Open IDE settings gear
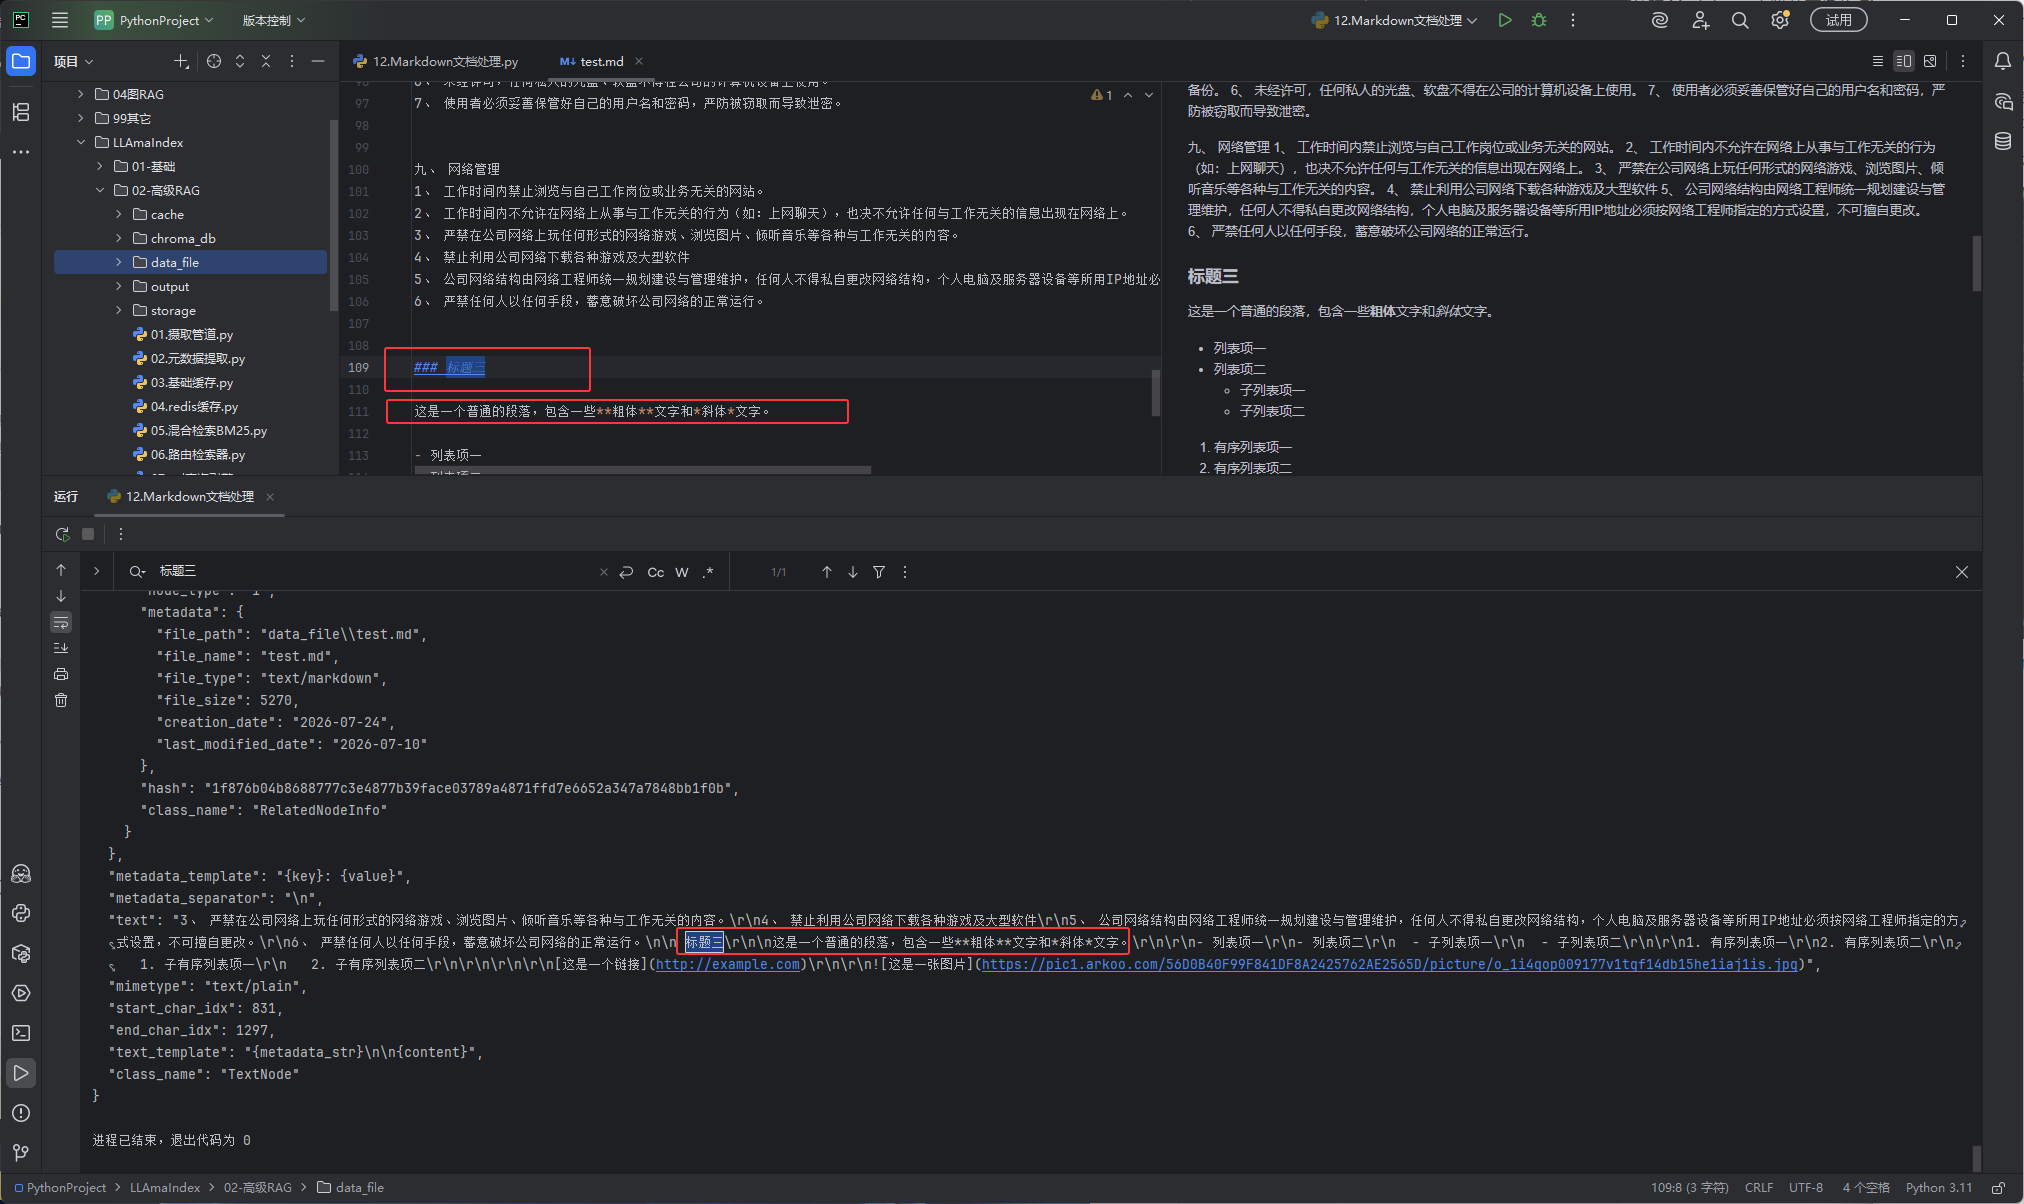 1780,20
